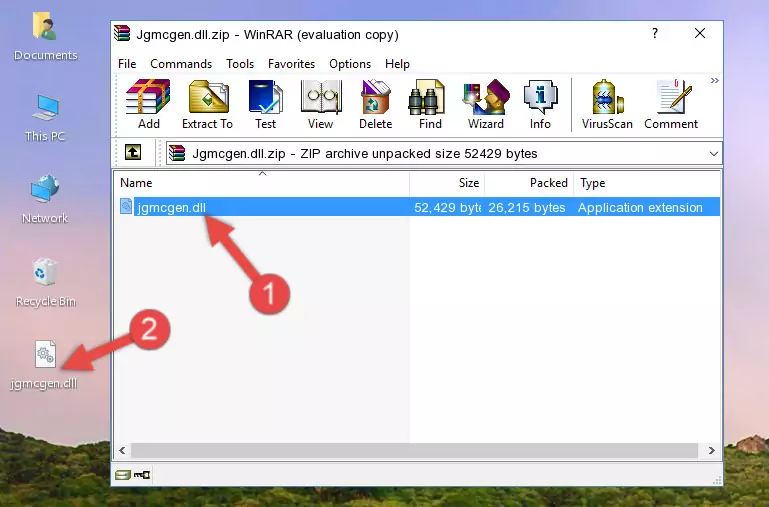
Task: Click the horizontal scrollbar left arrow
Action: 123,450
